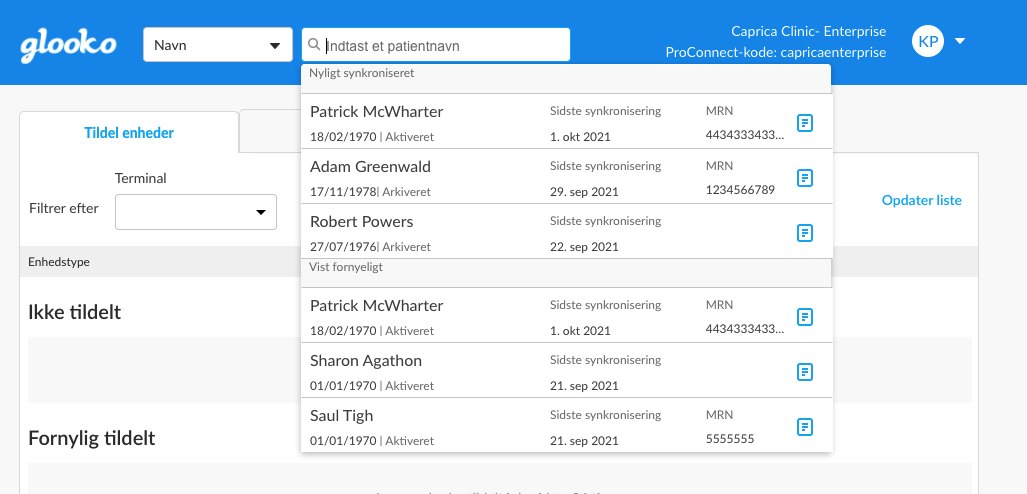
Task: Open summary icon for Adam Greenwald
Action: [805, 178]
